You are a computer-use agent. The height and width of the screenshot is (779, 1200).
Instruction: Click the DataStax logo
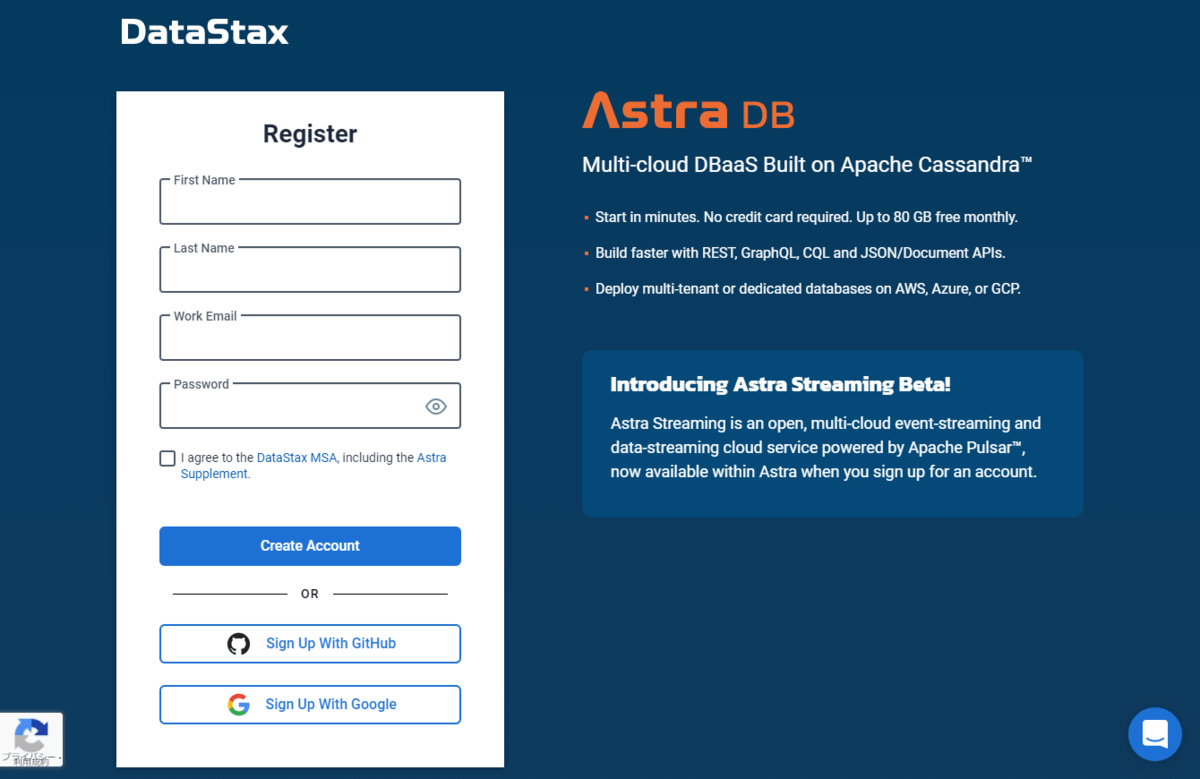(x=204, y=32)
